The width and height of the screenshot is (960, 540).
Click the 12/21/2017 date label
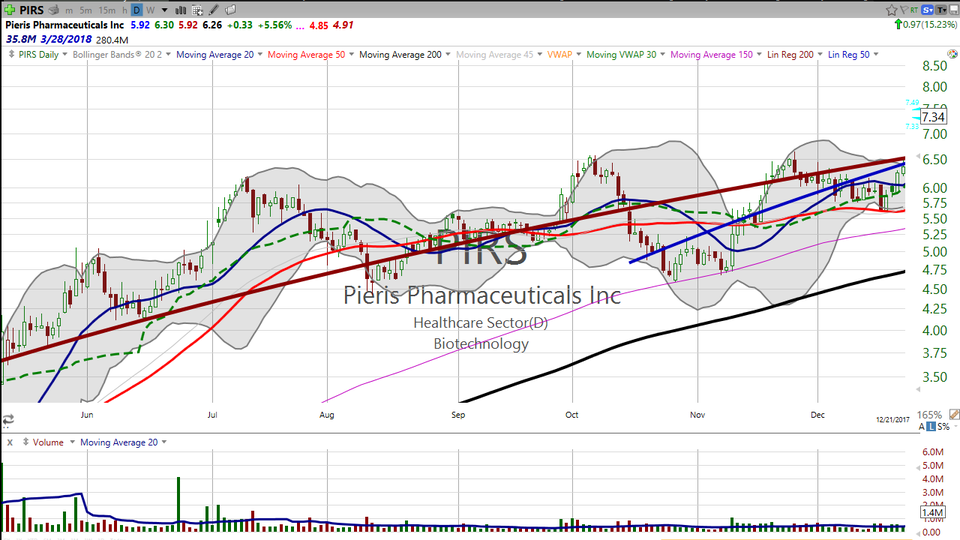coord(893,419)
